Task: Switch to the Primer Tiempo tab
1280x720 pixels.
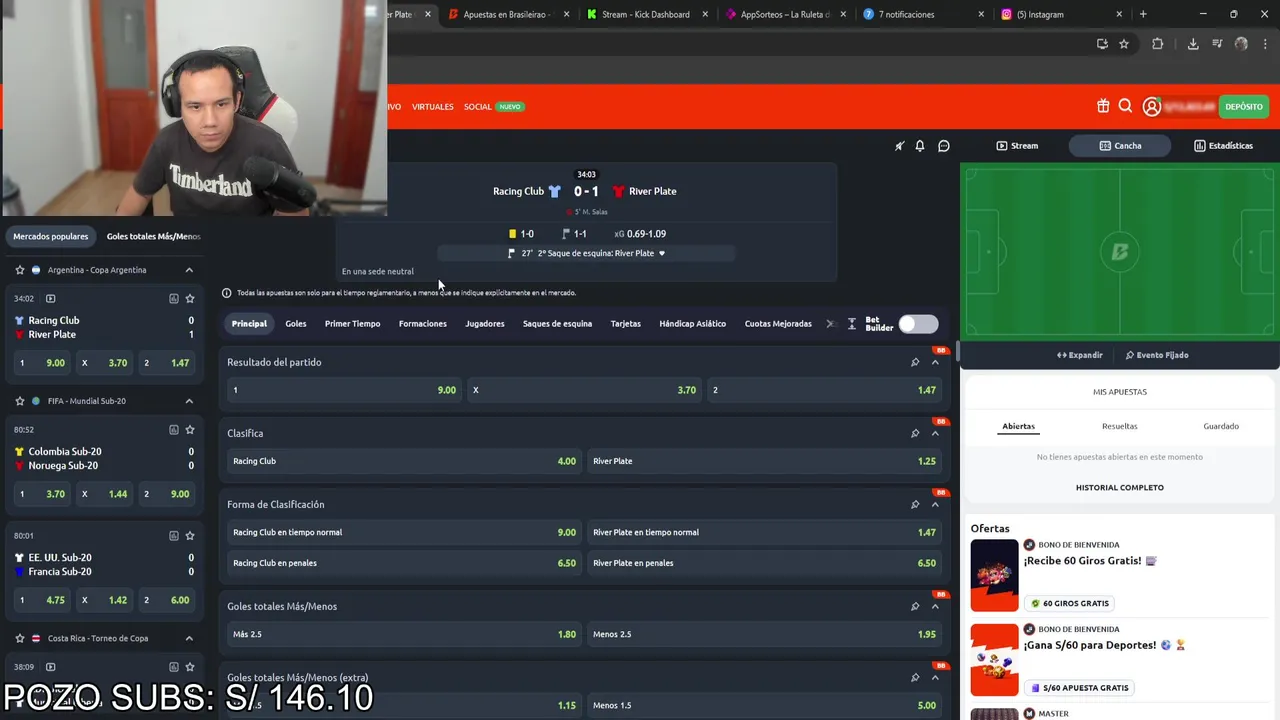Action: click(x=352, y=324)
